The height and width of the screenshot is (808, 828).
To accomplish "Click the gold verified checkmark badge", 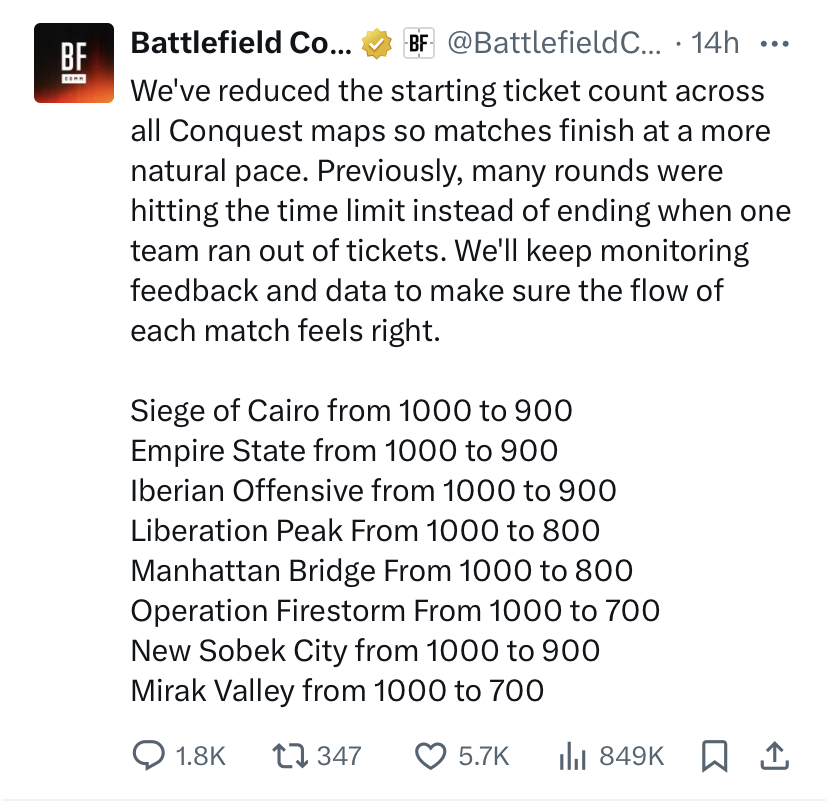I will tap(376, 43).
